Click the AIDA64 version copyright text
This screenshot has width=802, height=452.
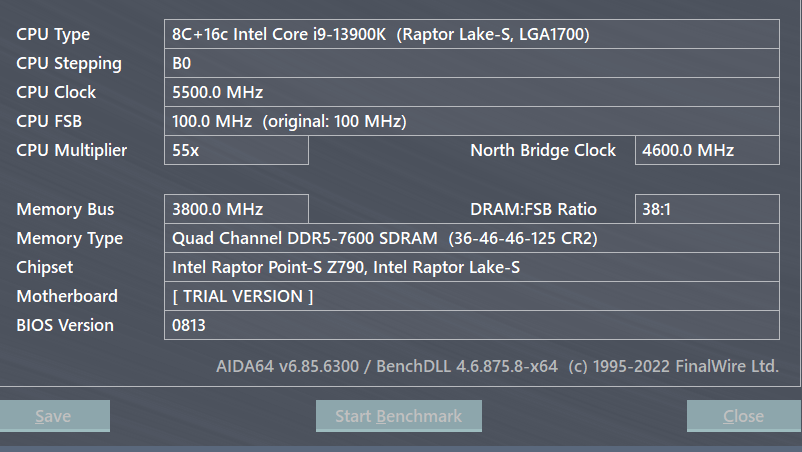pos(497,366)
